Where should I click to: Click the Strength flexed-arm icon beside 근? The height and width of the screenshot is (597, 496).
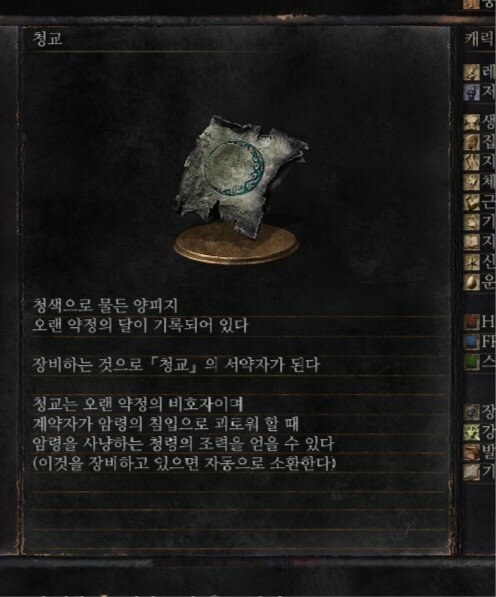tap(472, 203)
